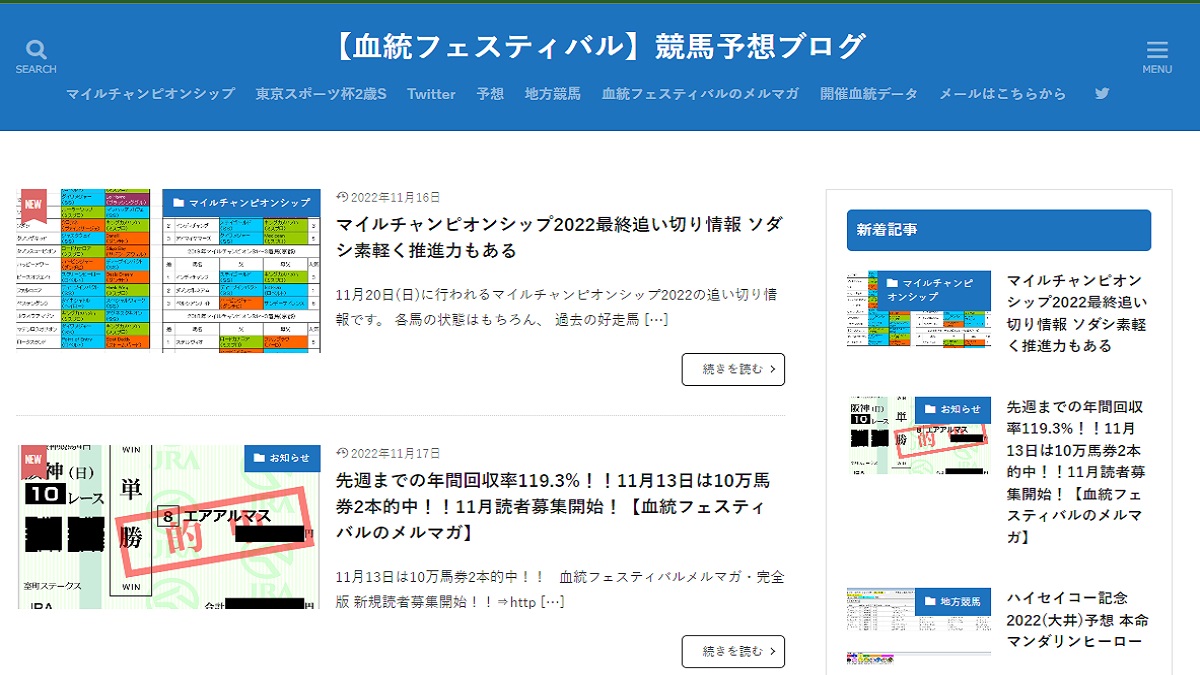The height and width of the screenshot is (675, 1200).
Task: Open sidebar ハイセイコー記念2022(大井)予想 title
Action: (x=1078, y=620)
